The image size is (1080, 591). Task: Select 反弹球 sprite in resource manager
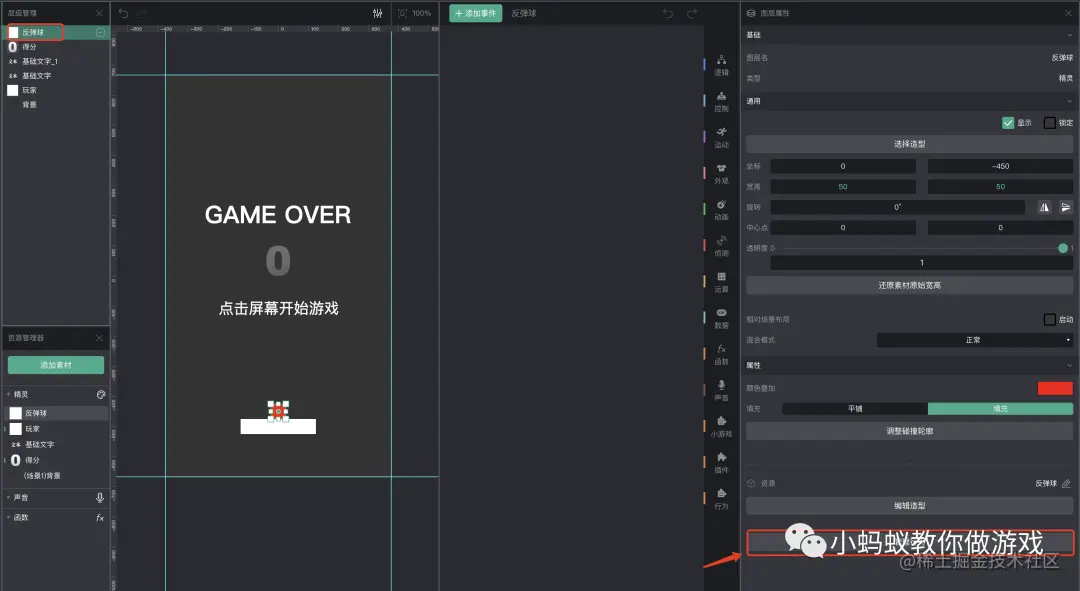pyautogui.click(x=56, y=413)
